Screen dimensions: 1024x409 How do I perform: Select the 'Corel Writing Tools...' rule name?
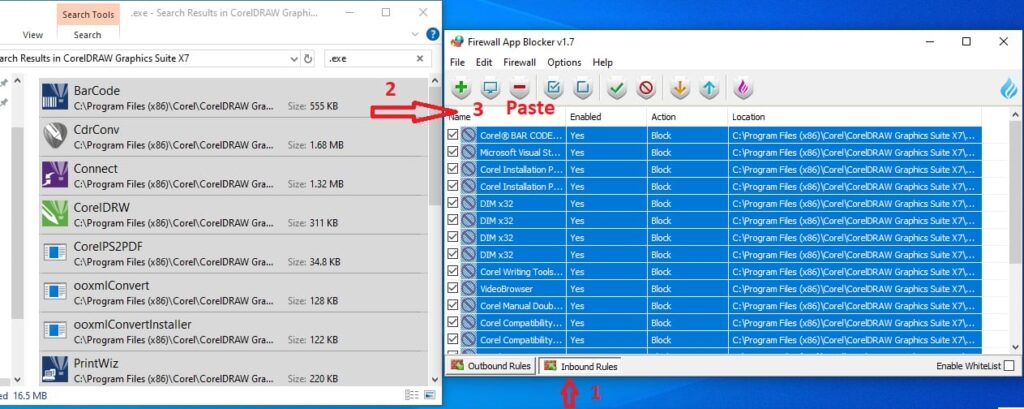pyautogui.click(x=521, y=272)
